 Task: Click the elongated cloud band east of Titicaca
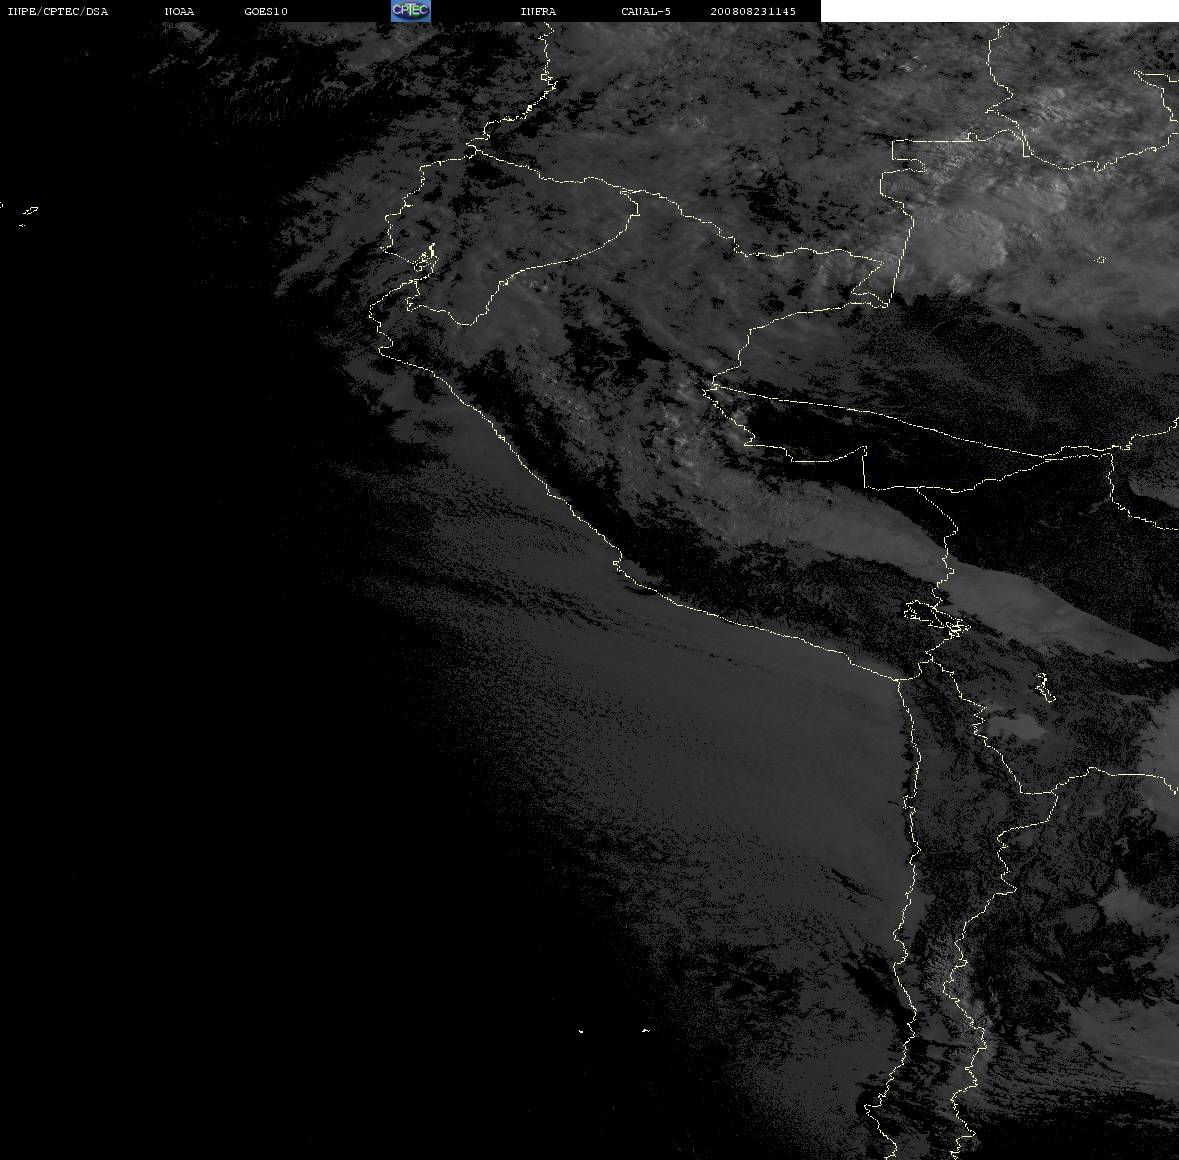click(x=1053, y=609)
